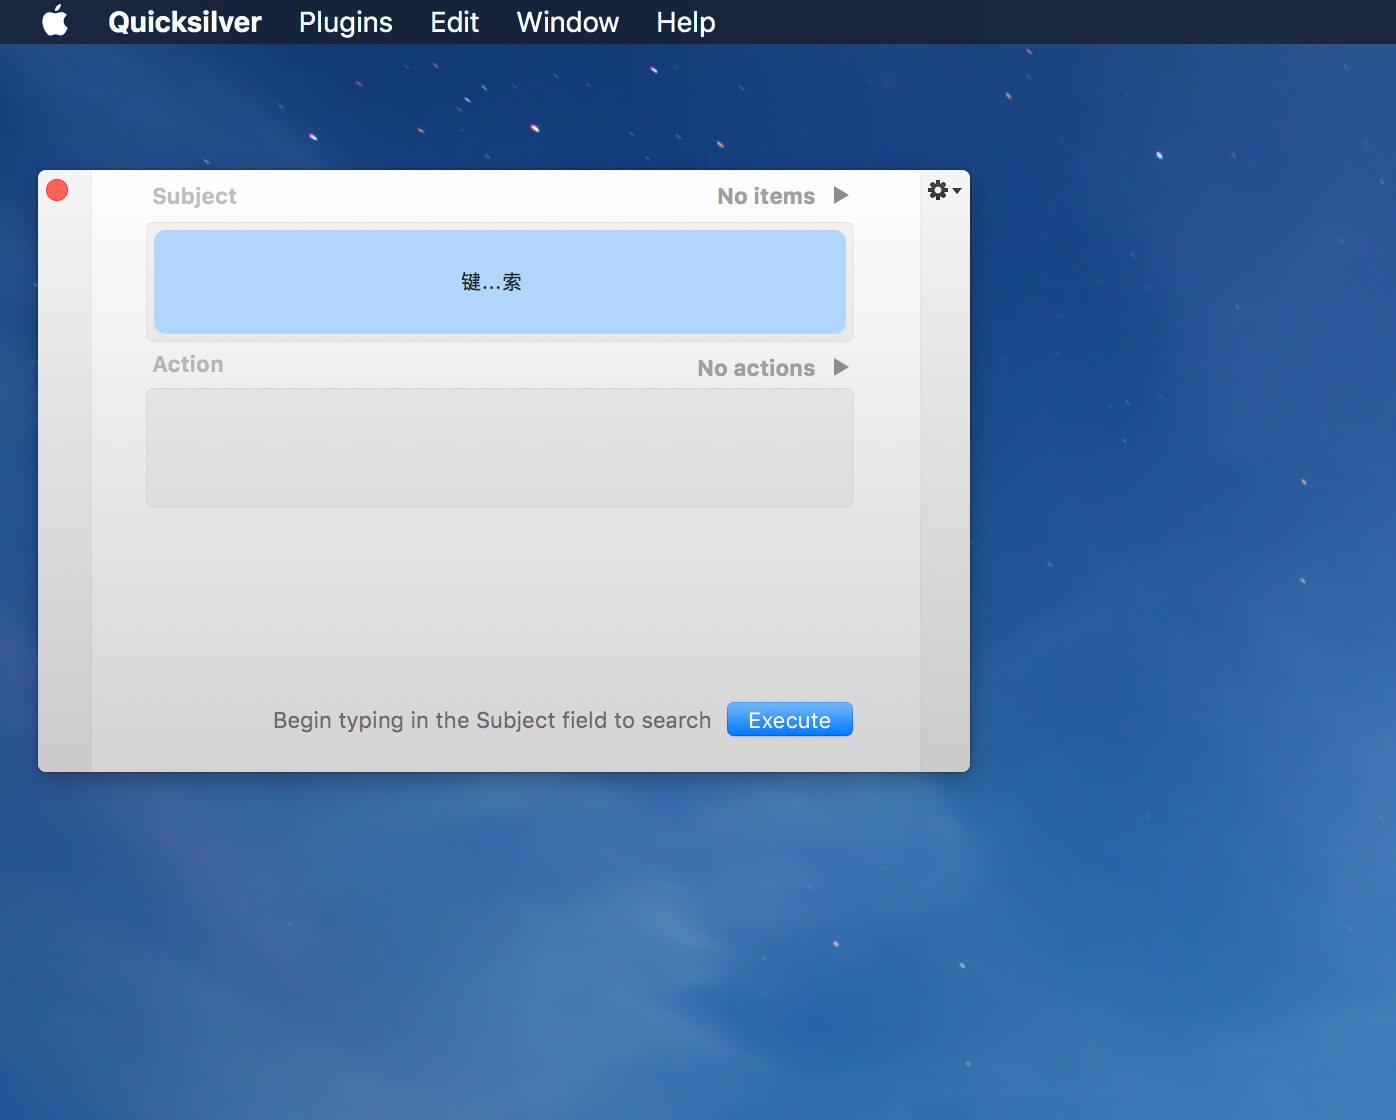Expand results arrow next to No items
1396x1120 pixels.
(x=841, y=195)
